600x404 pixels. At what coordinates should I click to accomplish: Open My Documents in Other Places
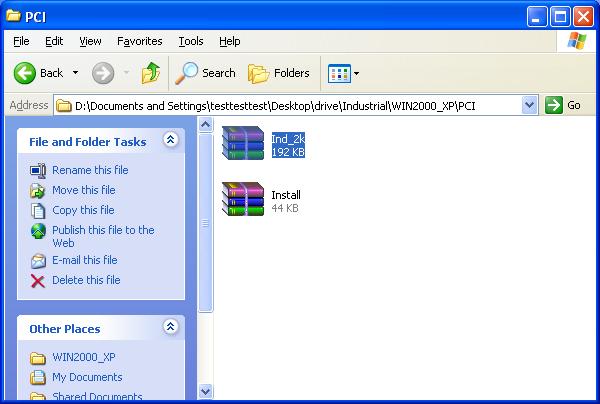point(87,377)
